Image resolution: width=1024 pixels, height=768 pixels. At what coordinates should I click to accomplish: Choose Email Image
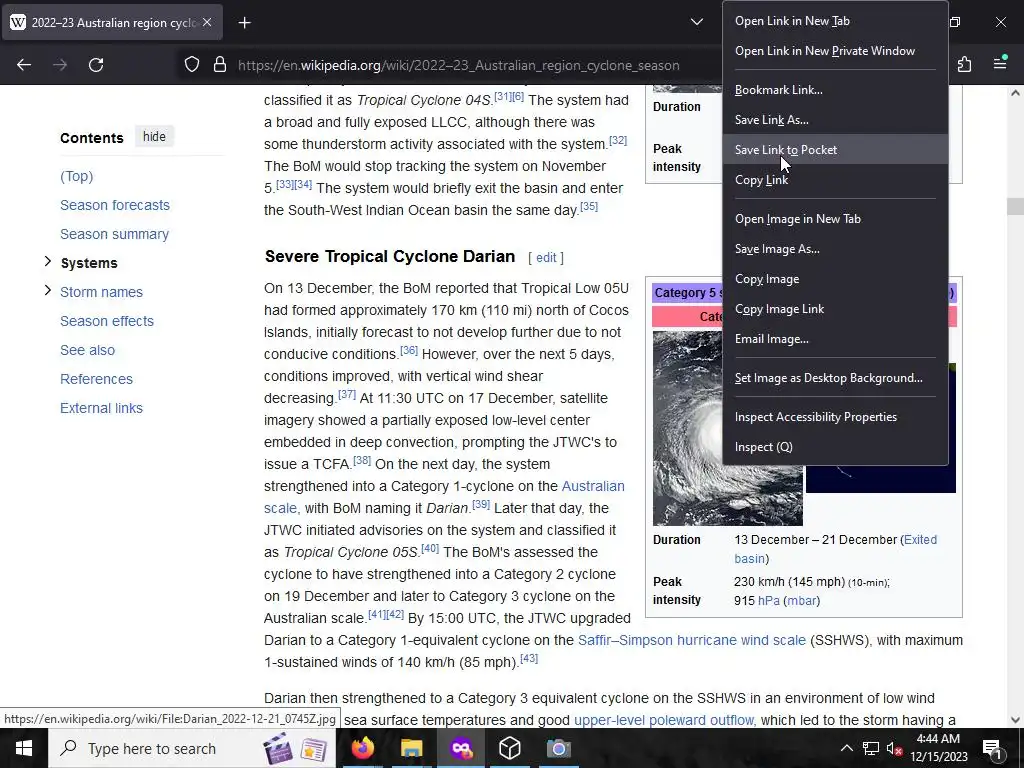pos(835,340)
